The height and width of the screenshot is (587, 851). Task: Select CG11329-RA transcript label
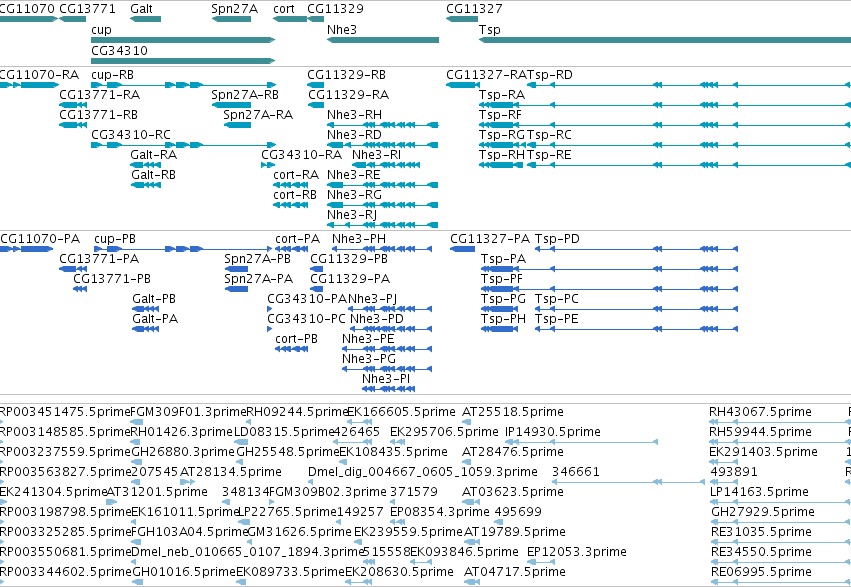coord(348,94)
